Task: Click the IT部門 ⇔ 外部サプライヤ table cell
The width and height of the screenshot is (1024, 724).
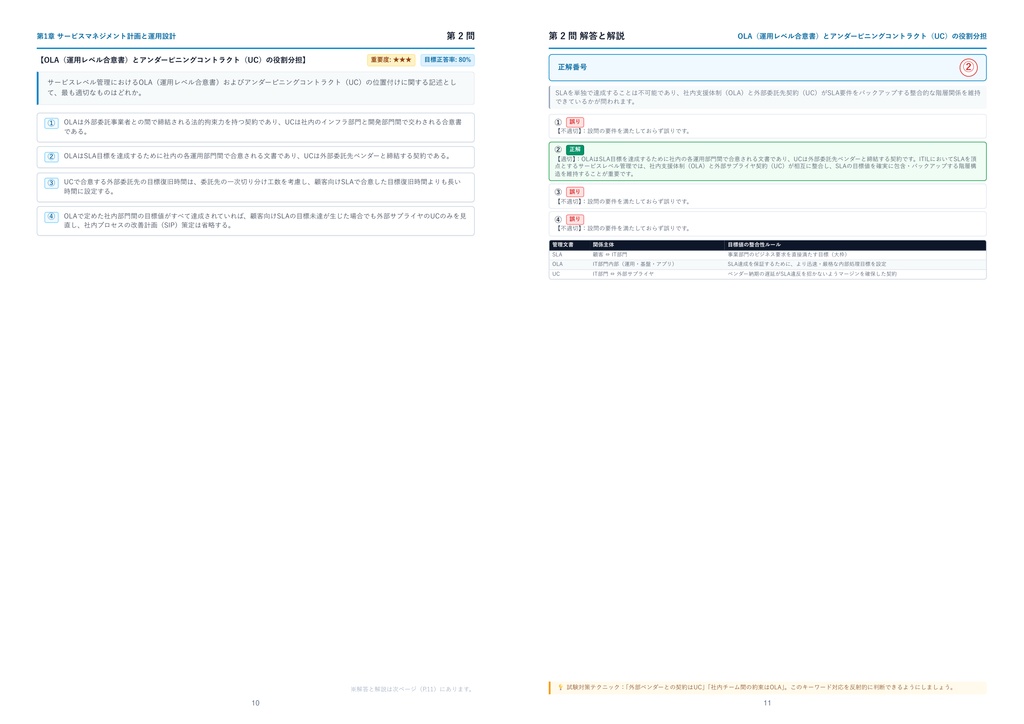Action: (622, 274)
